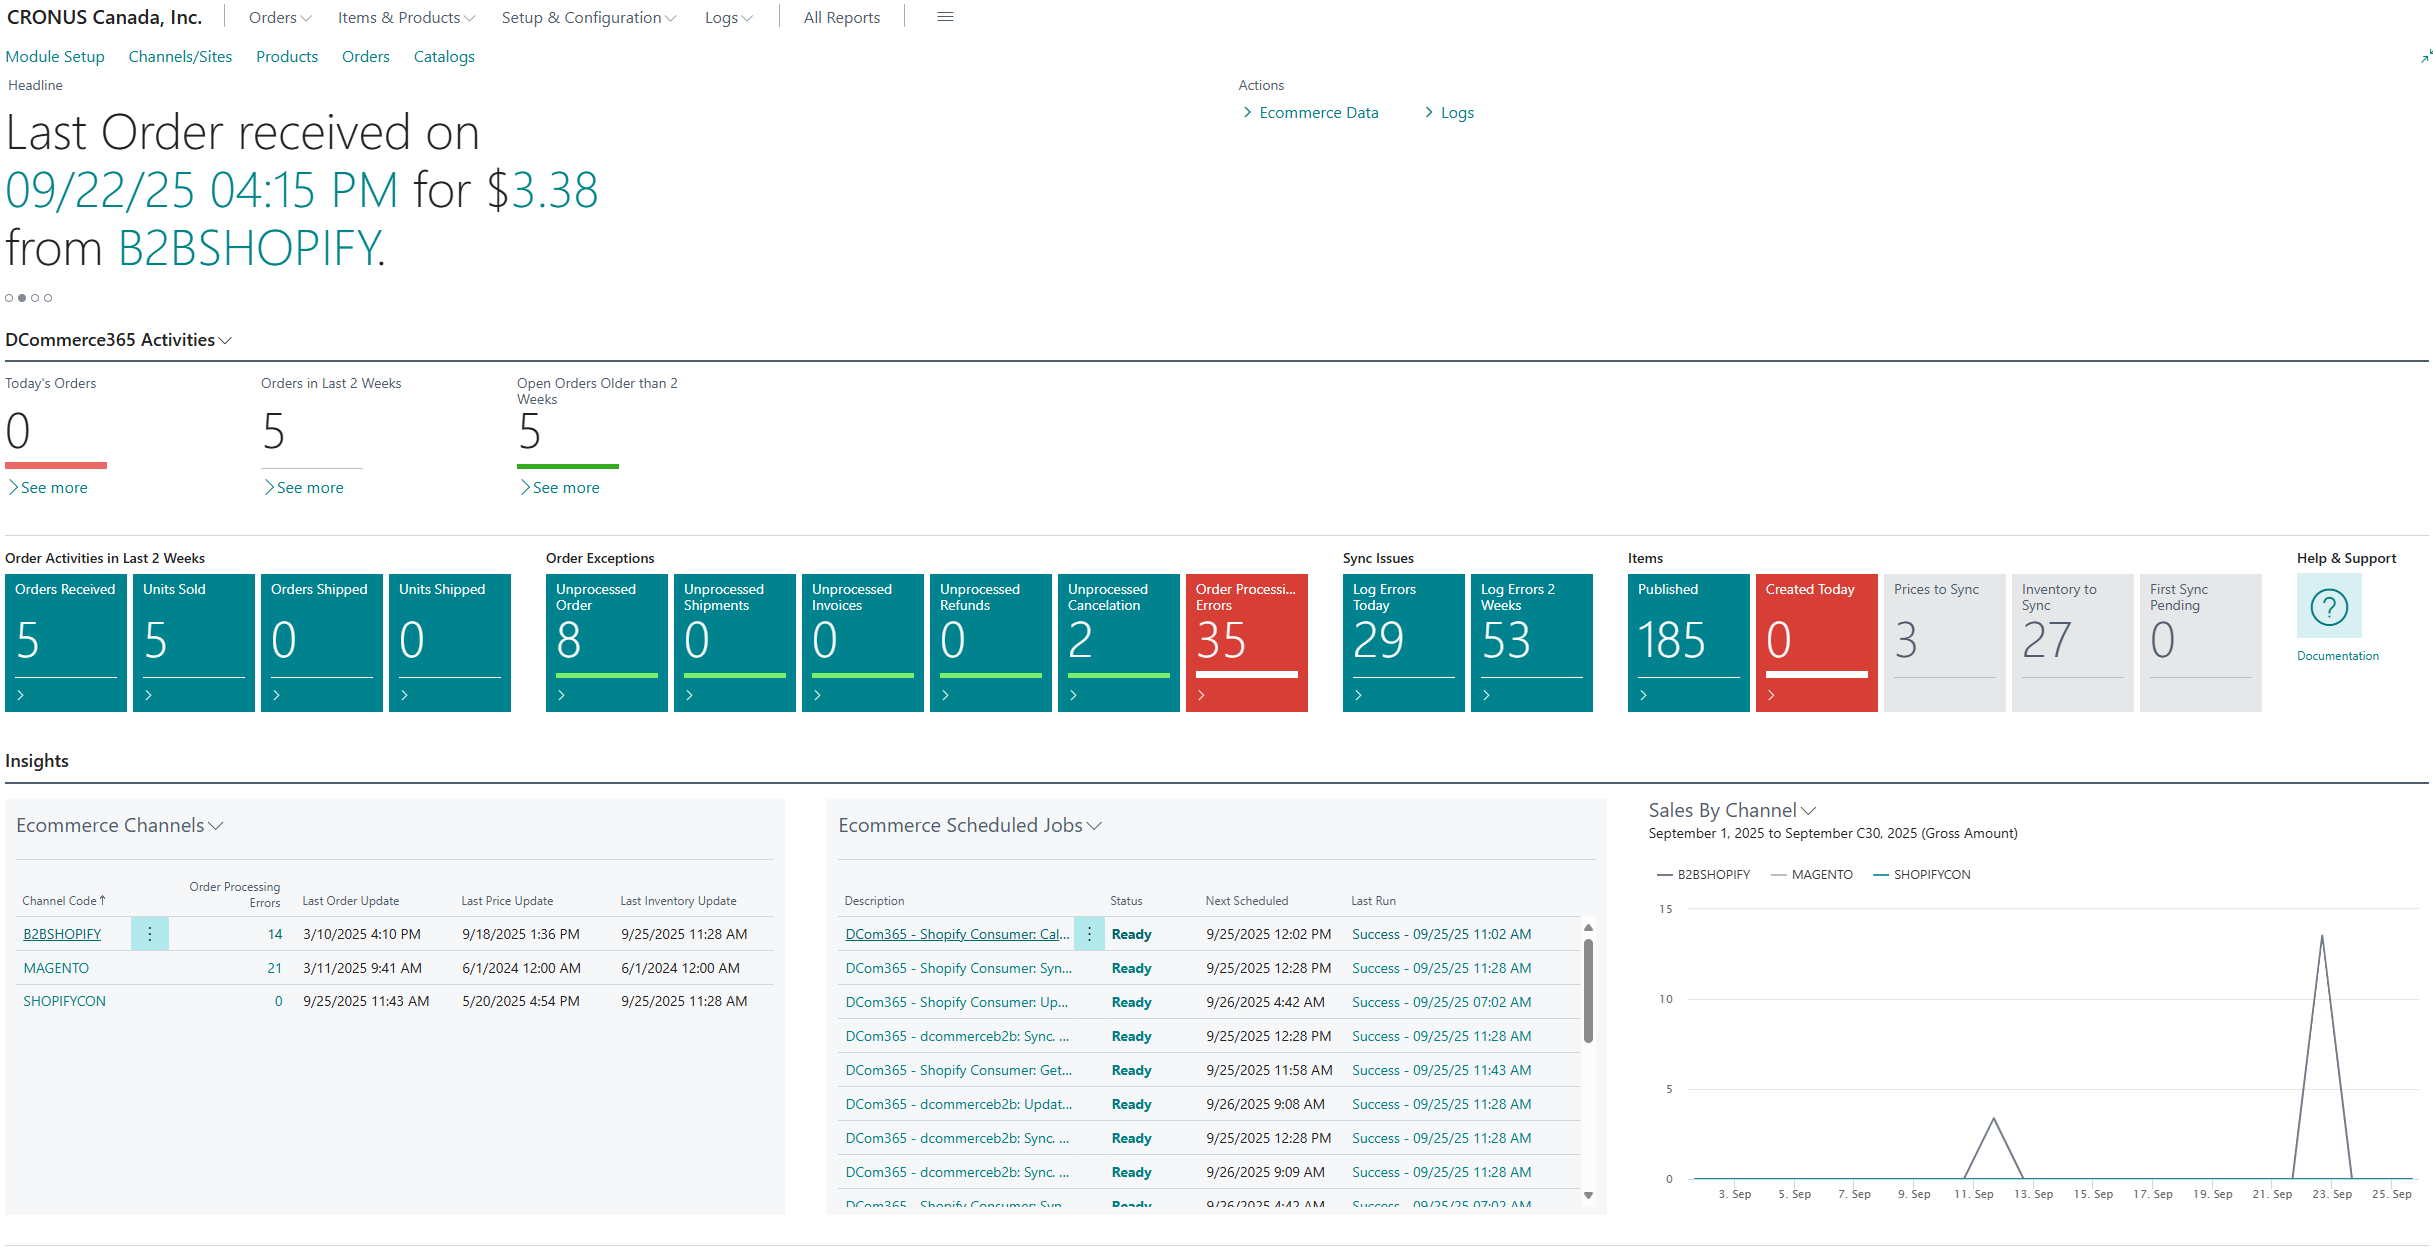This screenshot has height=1247, width=2433.
Task: Open the MAGENTO channel link
Action: 56,968
